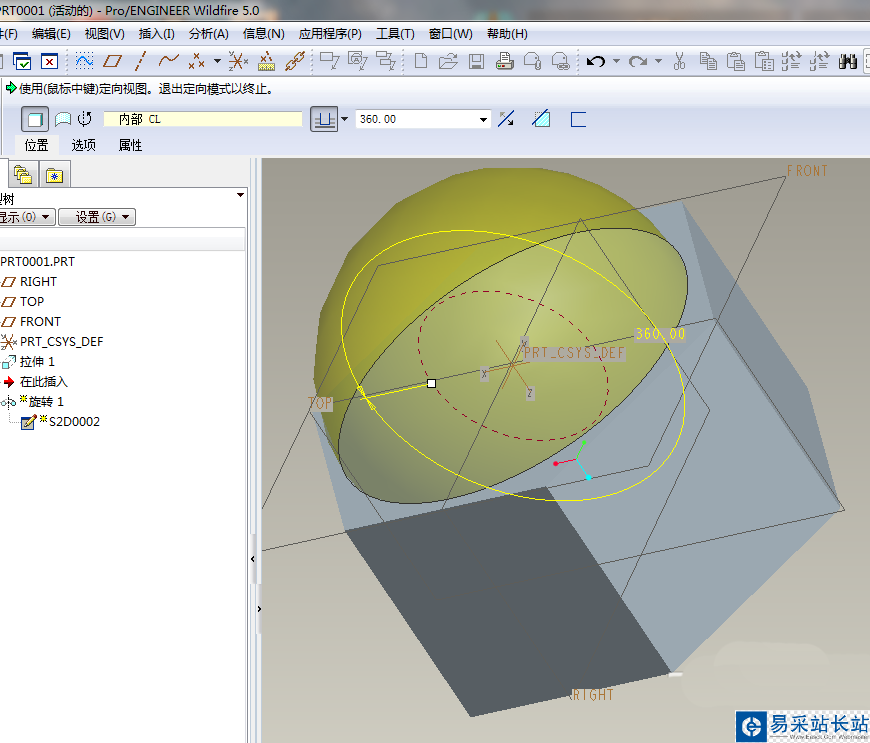Click the paste special icon

coord(764,60)
